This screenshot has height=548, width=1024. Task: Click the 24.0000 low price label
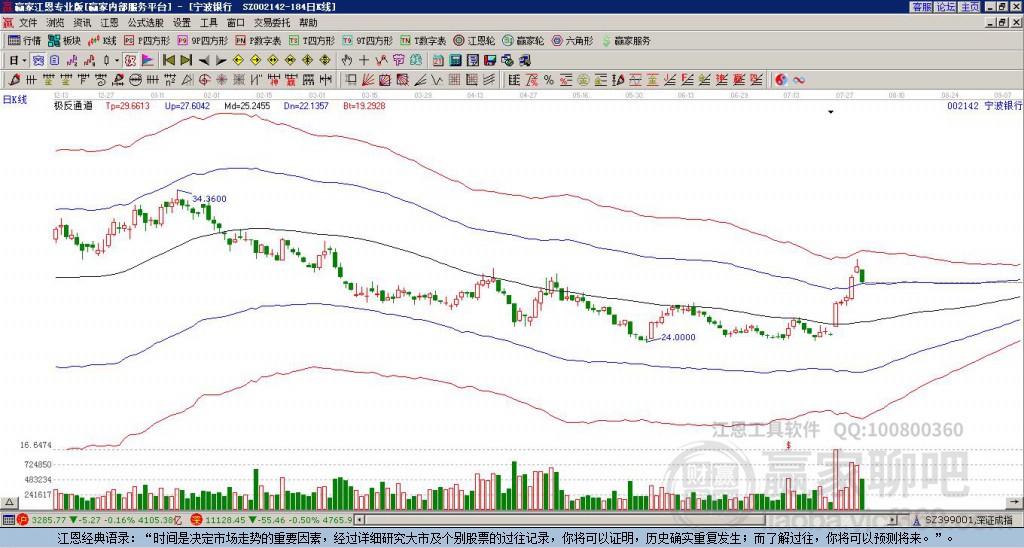pyautogui.click(x=678, y=337)
